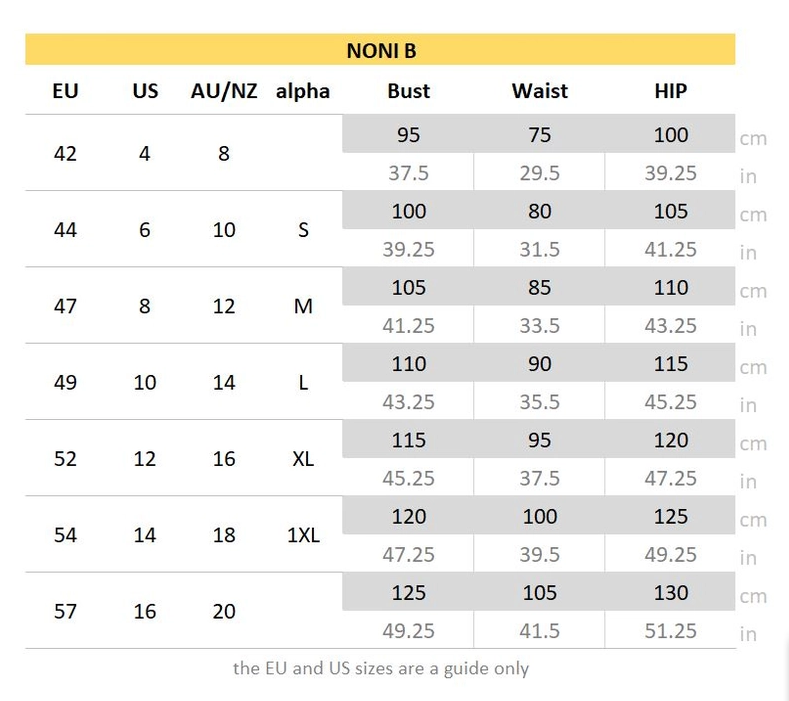Click the 51.25 inch hip value
The width and height of the screenshot is (789, 701).
coord(670,631)
